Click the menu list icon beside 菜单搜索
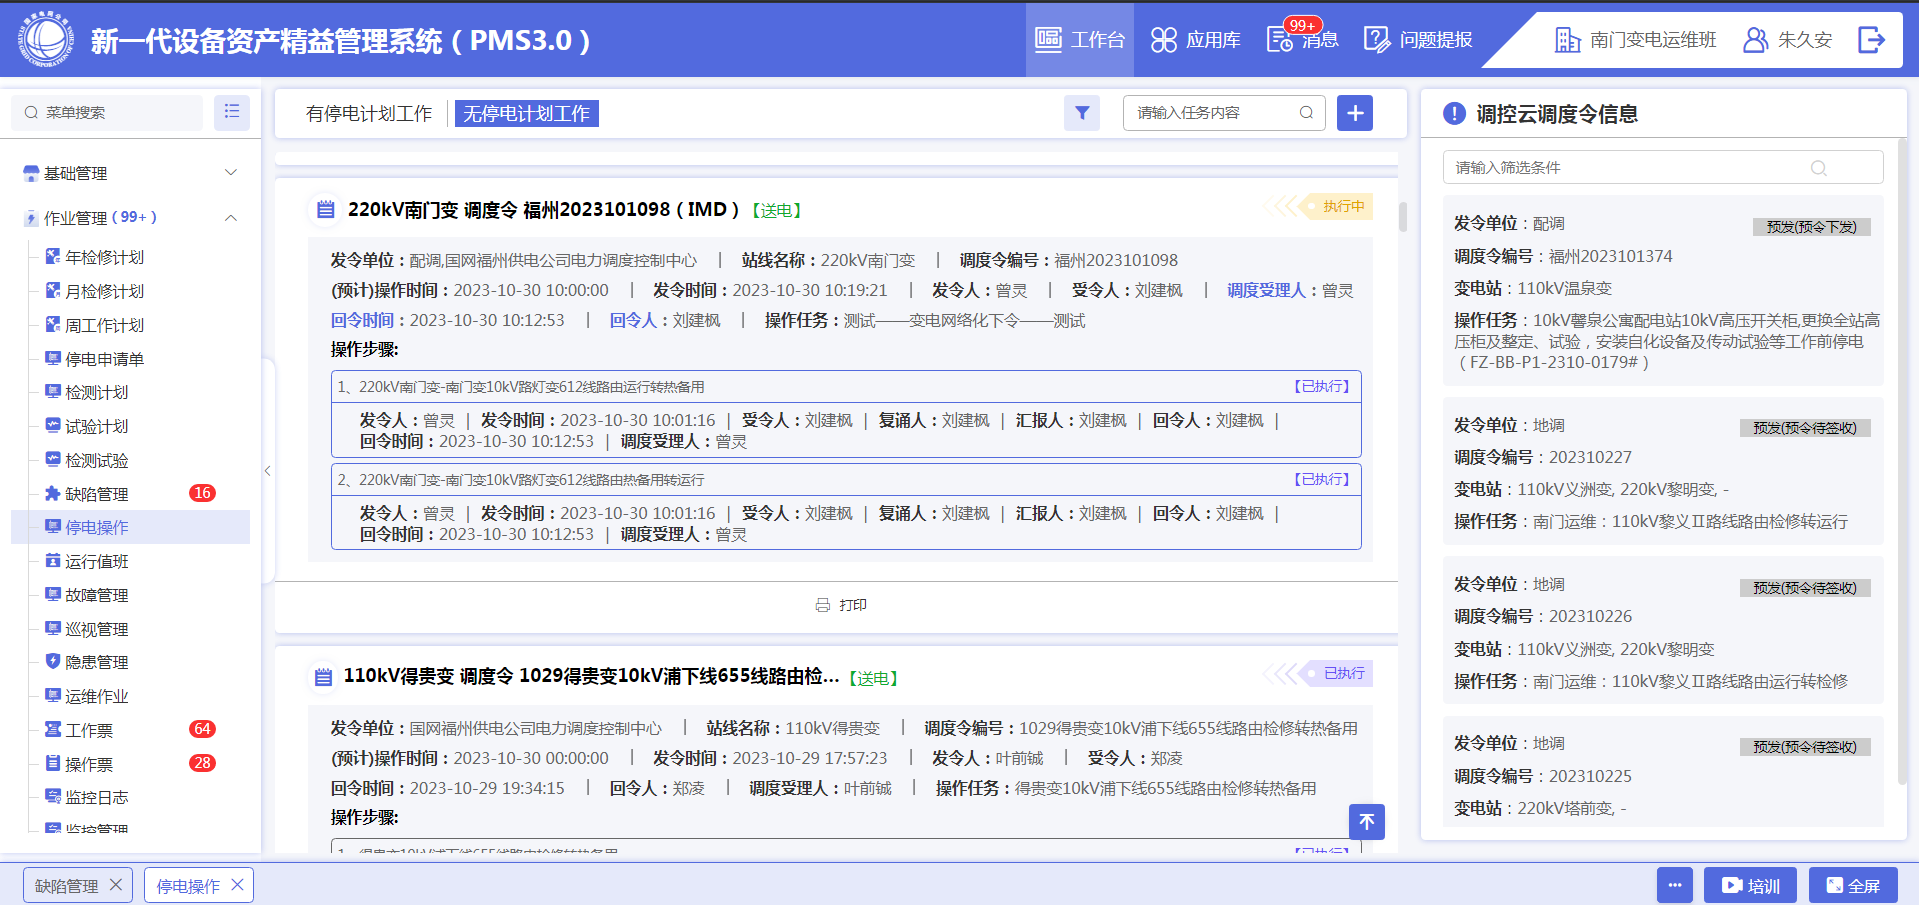 pos(231,112)
